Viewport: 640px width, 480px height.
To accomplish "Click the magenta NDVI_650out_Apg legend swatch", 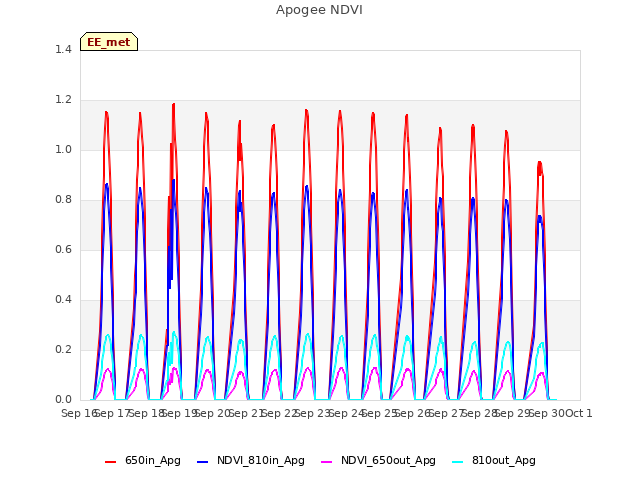I will [327, 462].
